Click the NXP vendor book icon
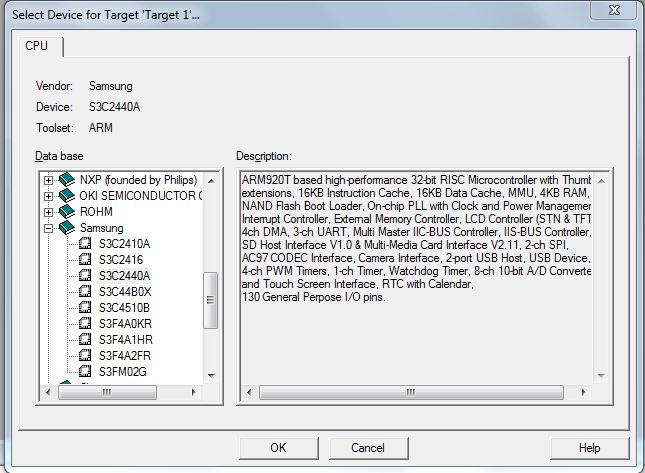Screen dimensions: 645x473 coord(67,180)
